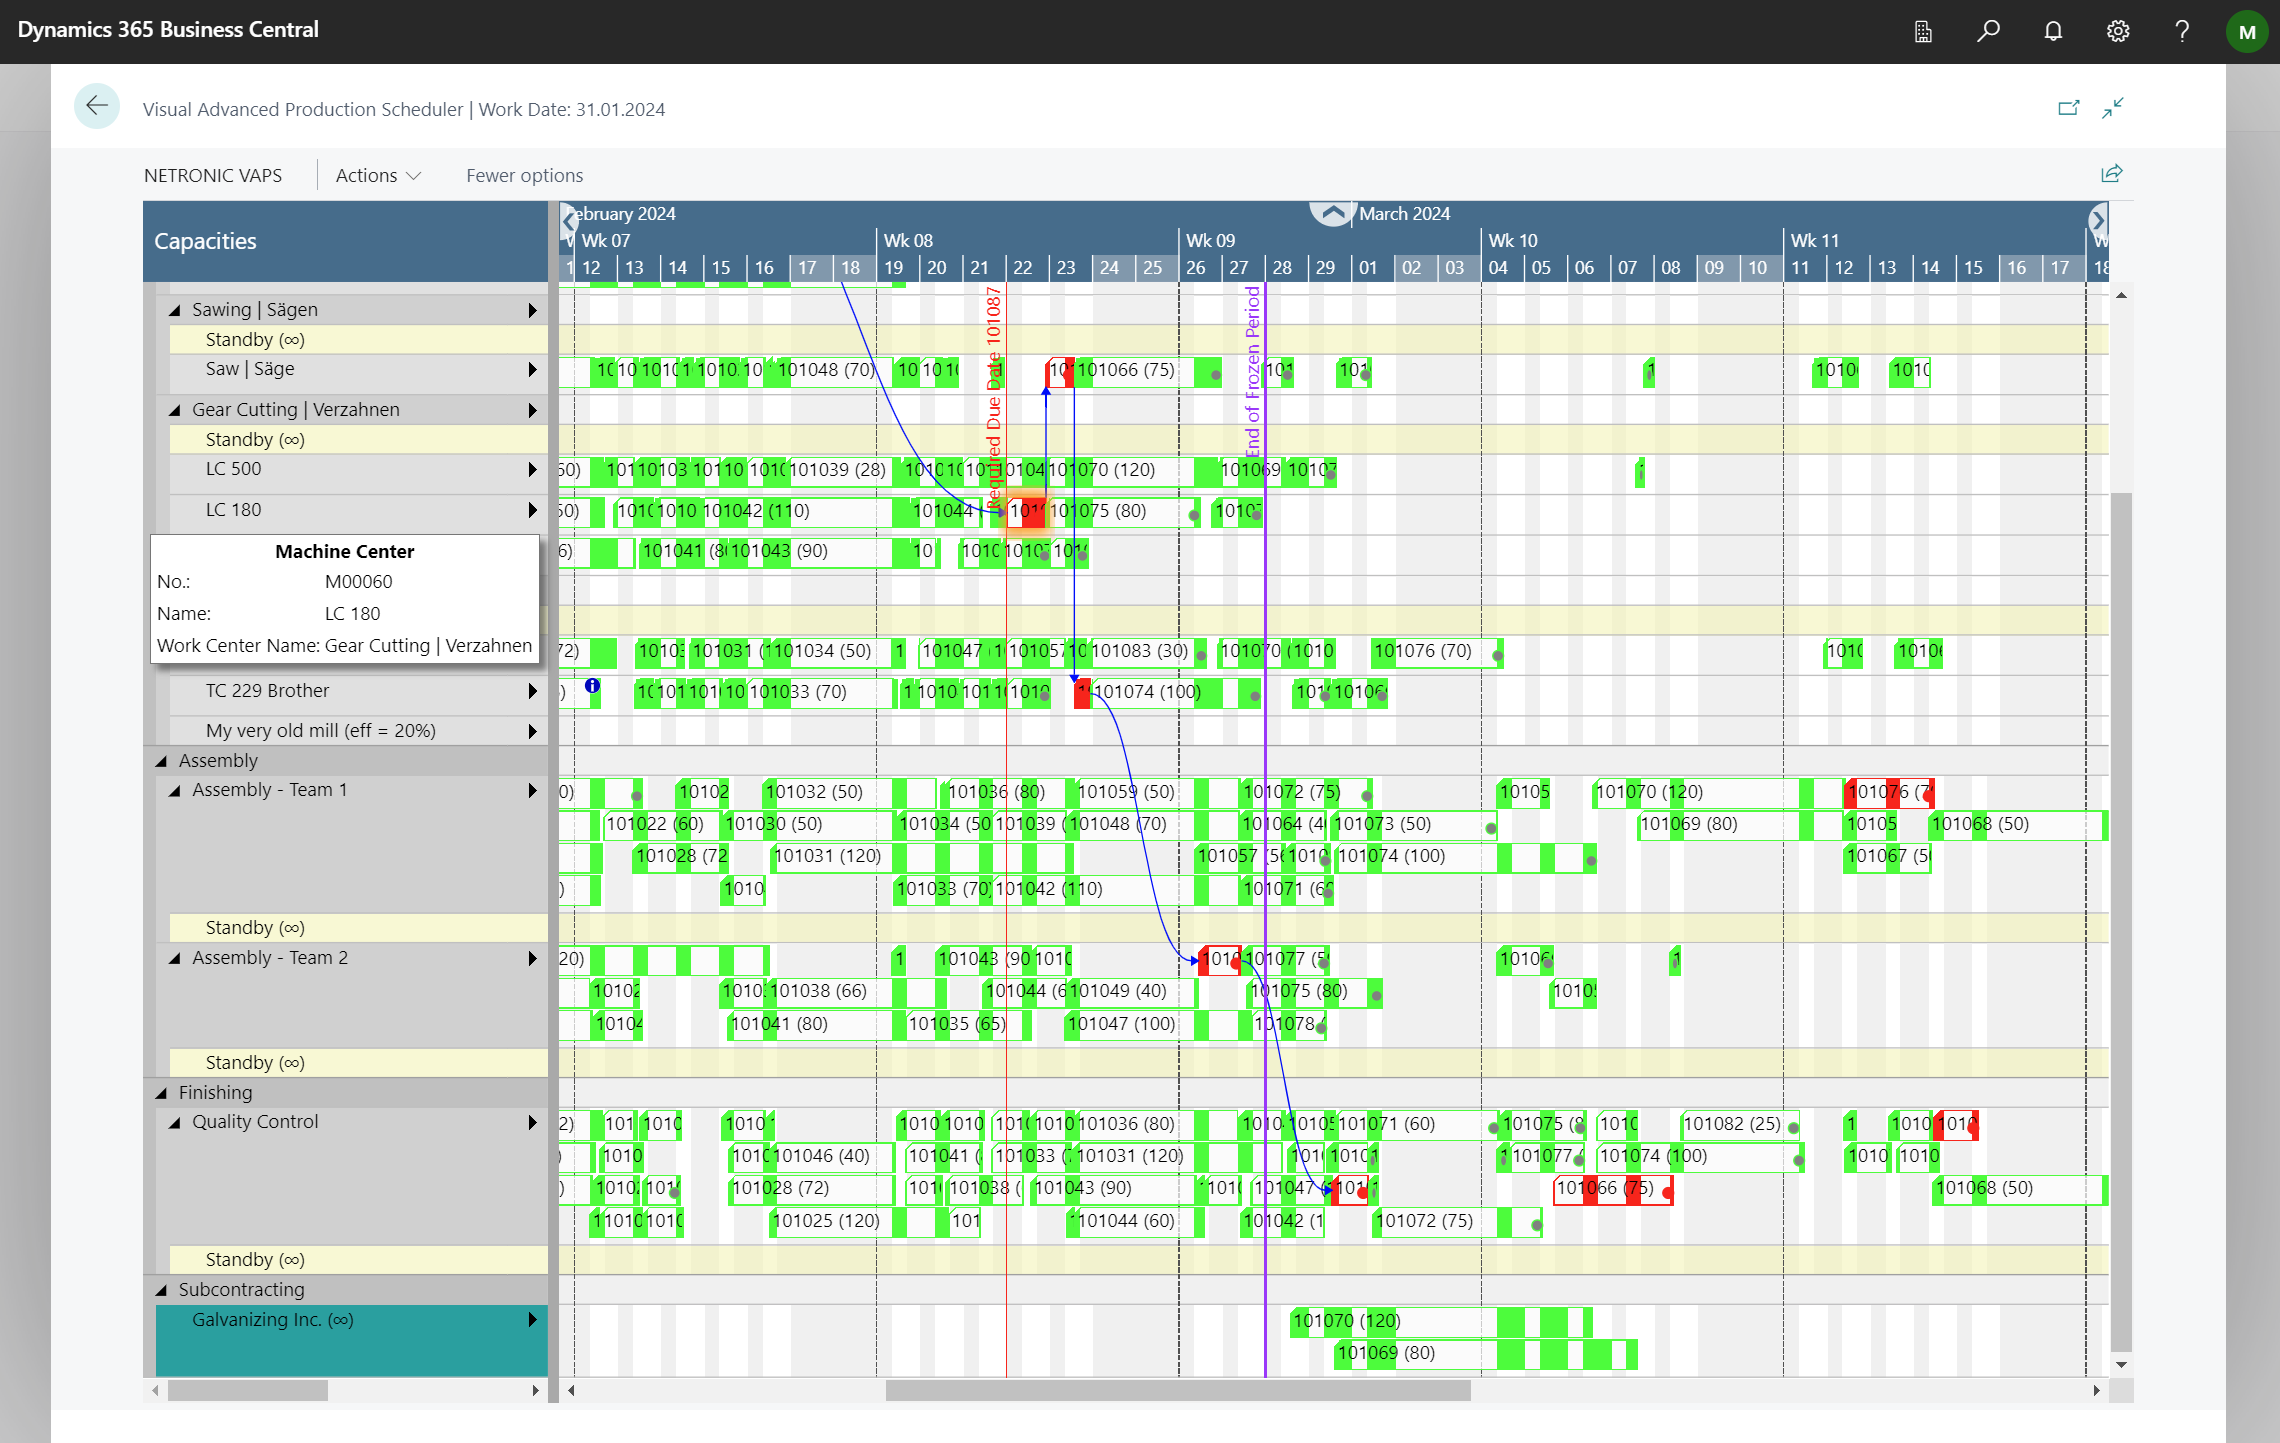Select the notification bell icon
The image size is (2280, 1443).
click(x=2052, y=32)
